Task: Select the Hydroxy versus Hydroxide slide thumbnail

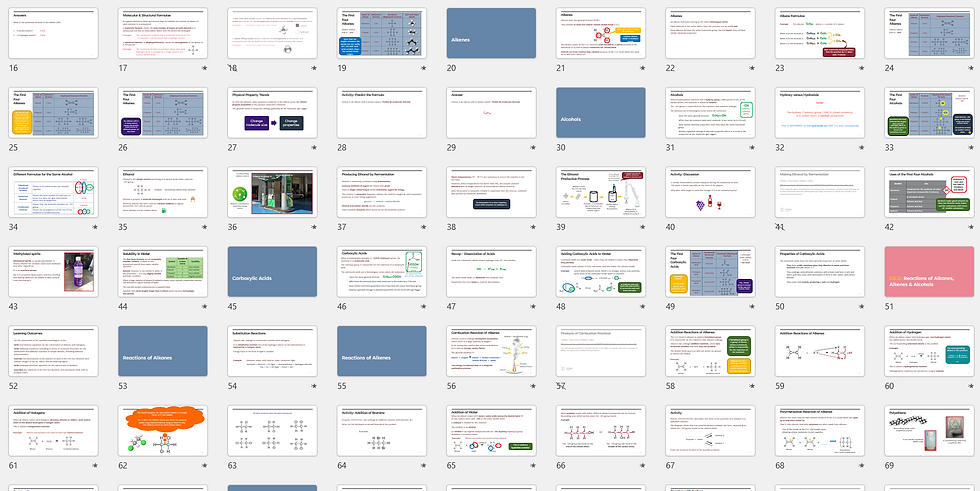Action: [x=820, y=113]
